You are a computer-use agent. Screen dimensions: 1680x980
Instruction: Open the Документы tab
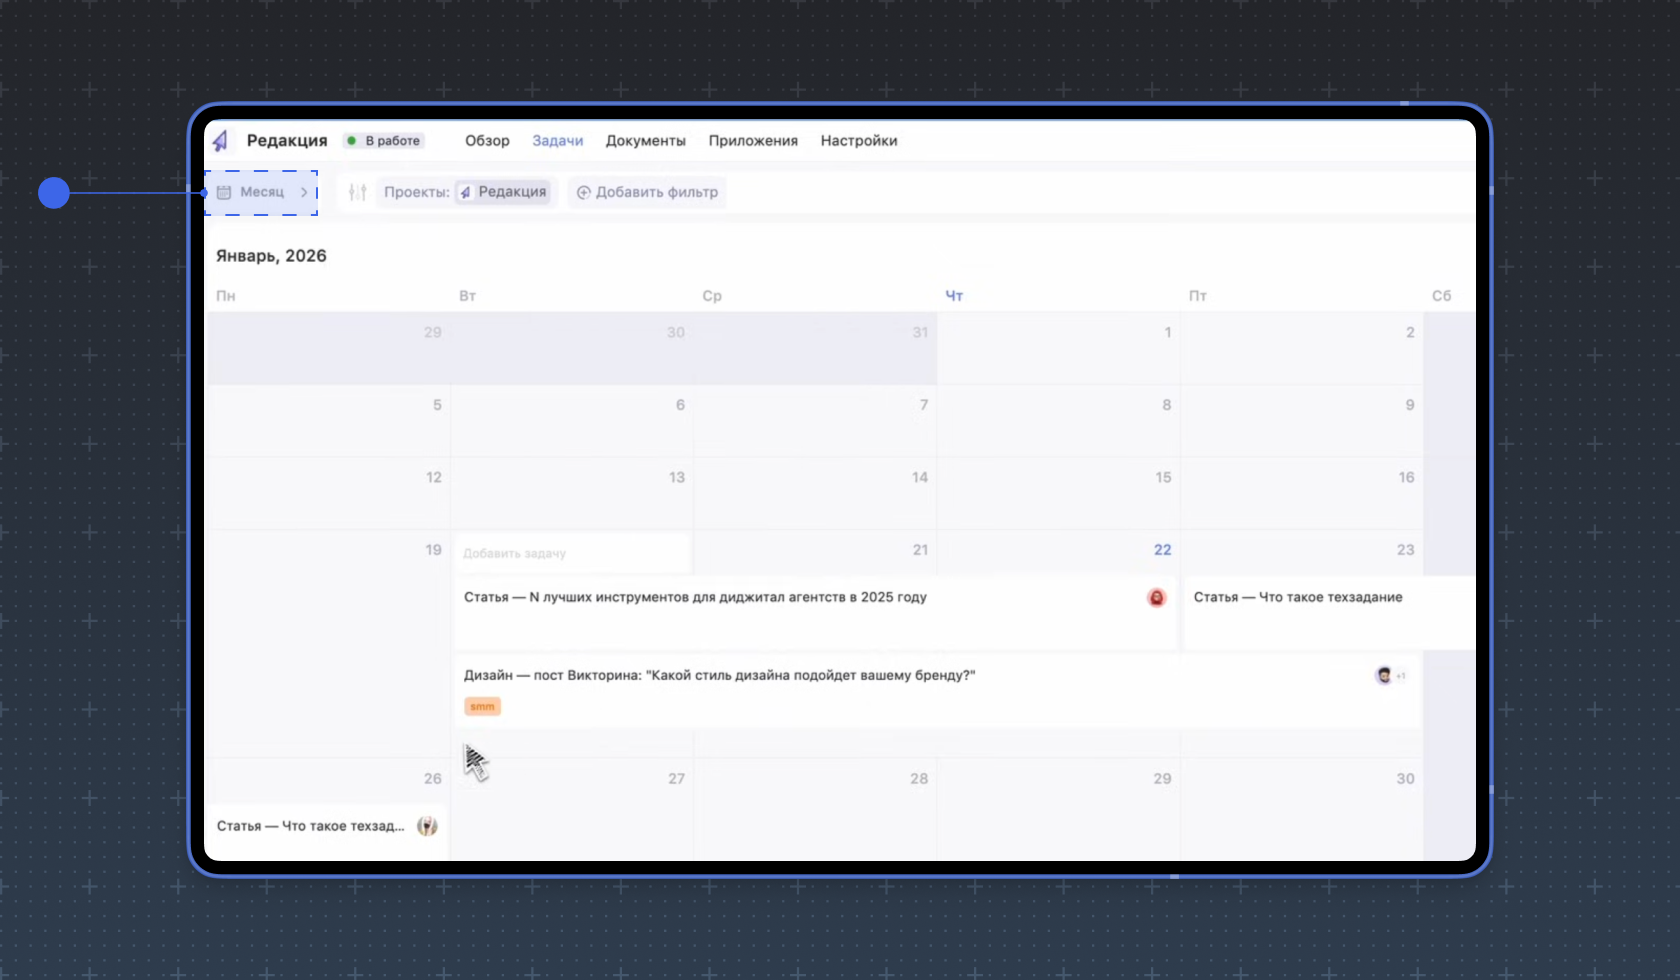645,141
